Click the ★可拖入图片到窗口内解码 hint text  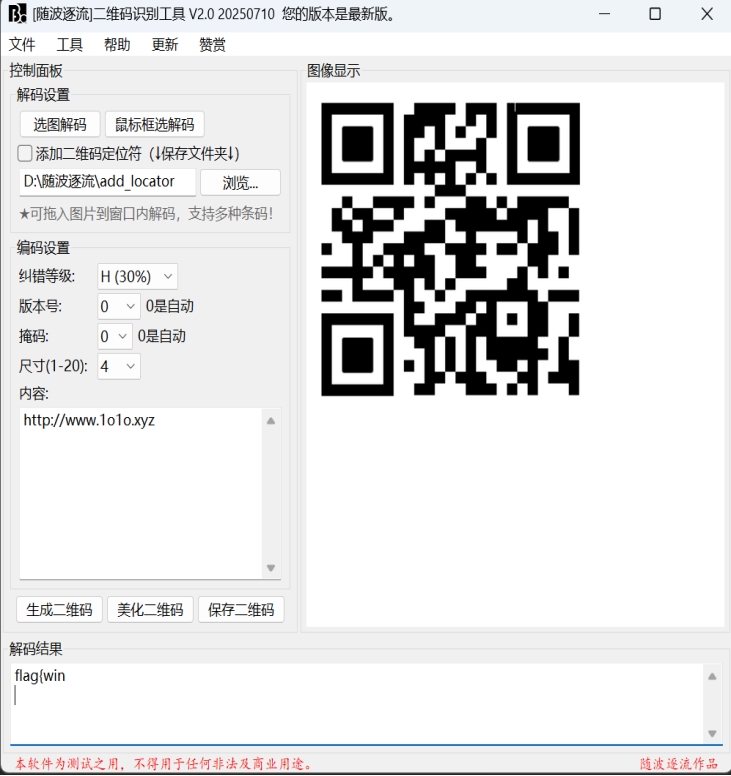click(x=146, y=214)
